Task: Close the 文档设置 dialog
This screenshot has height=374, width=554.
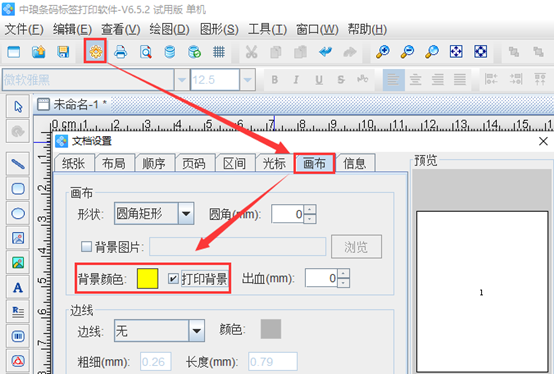Action: pos(543,141)
